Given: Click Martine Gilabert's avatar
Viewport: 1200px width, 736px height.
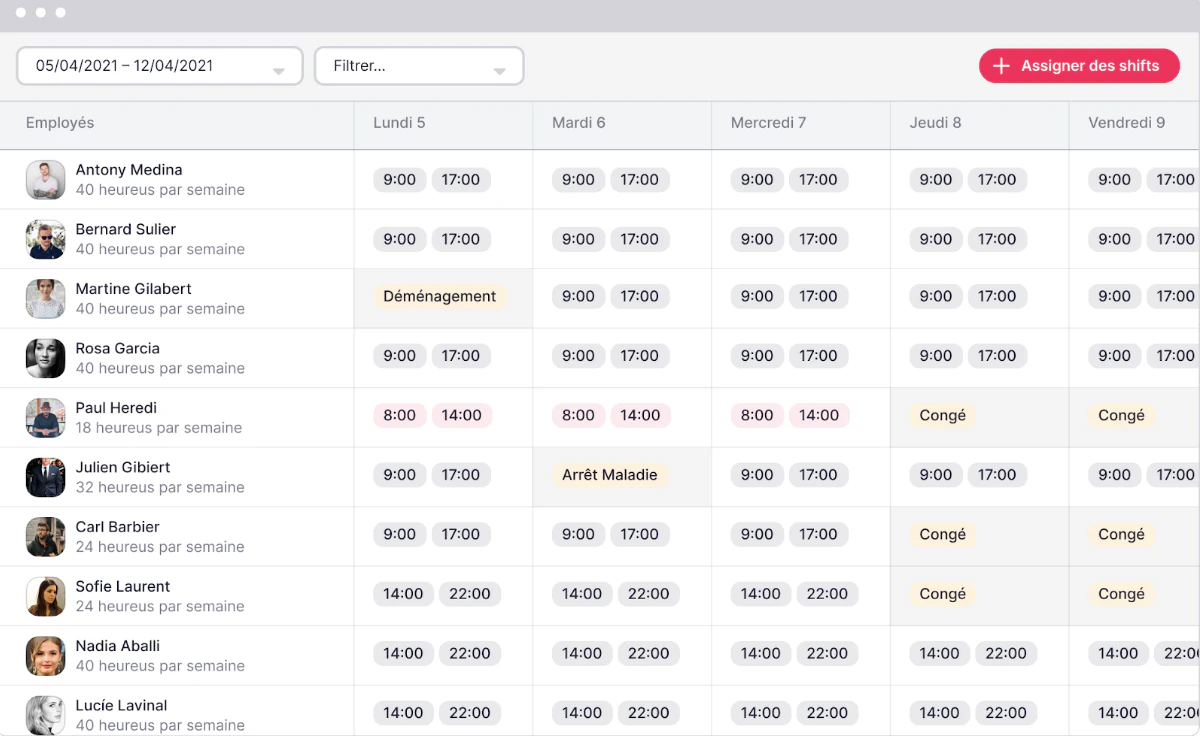Looking at the screenshot, I should coord(45,299).
